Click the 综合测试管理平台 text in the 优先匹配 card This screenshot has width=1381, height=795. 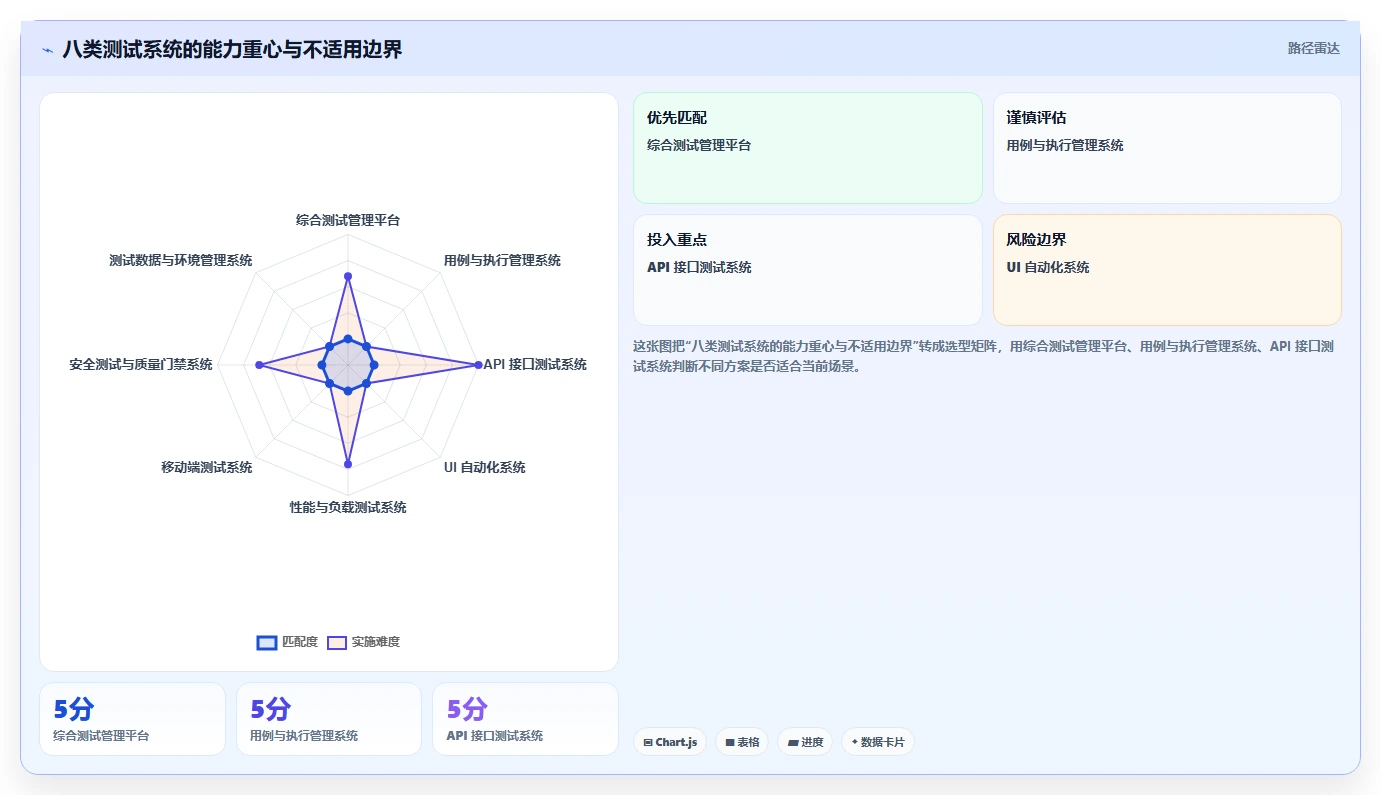coord(699,145)
